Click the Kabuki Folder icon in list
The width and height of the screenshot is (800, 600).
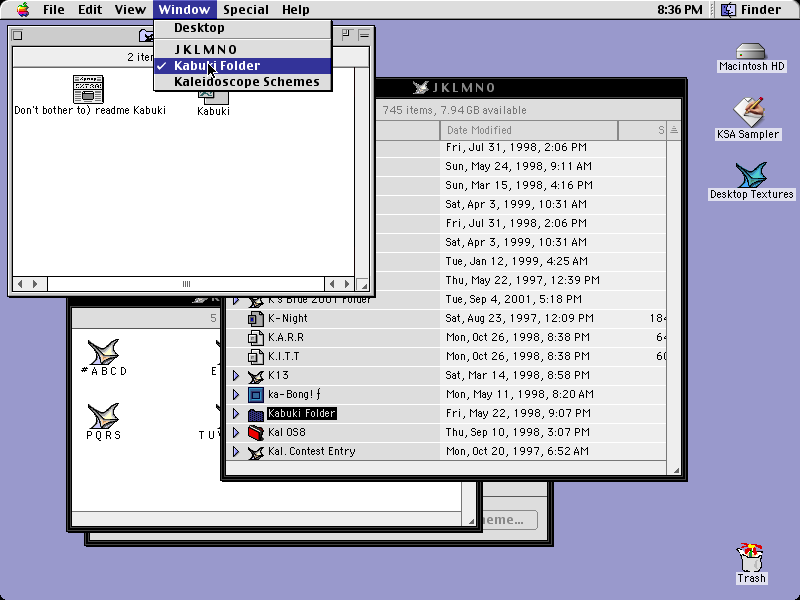point(256,414)
